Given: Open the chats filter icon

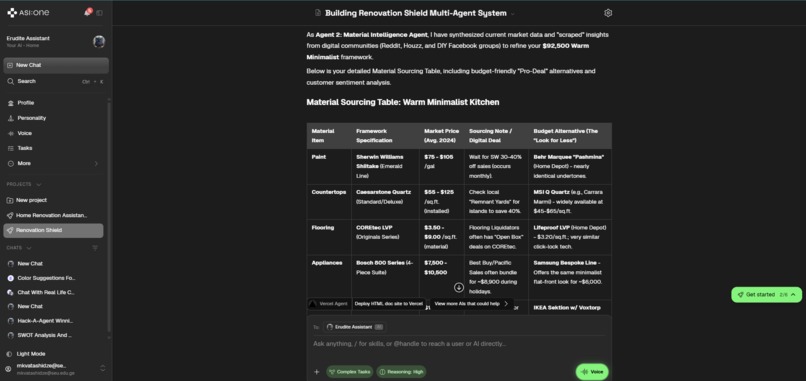Looking at the screenshot, I should 95,248.
